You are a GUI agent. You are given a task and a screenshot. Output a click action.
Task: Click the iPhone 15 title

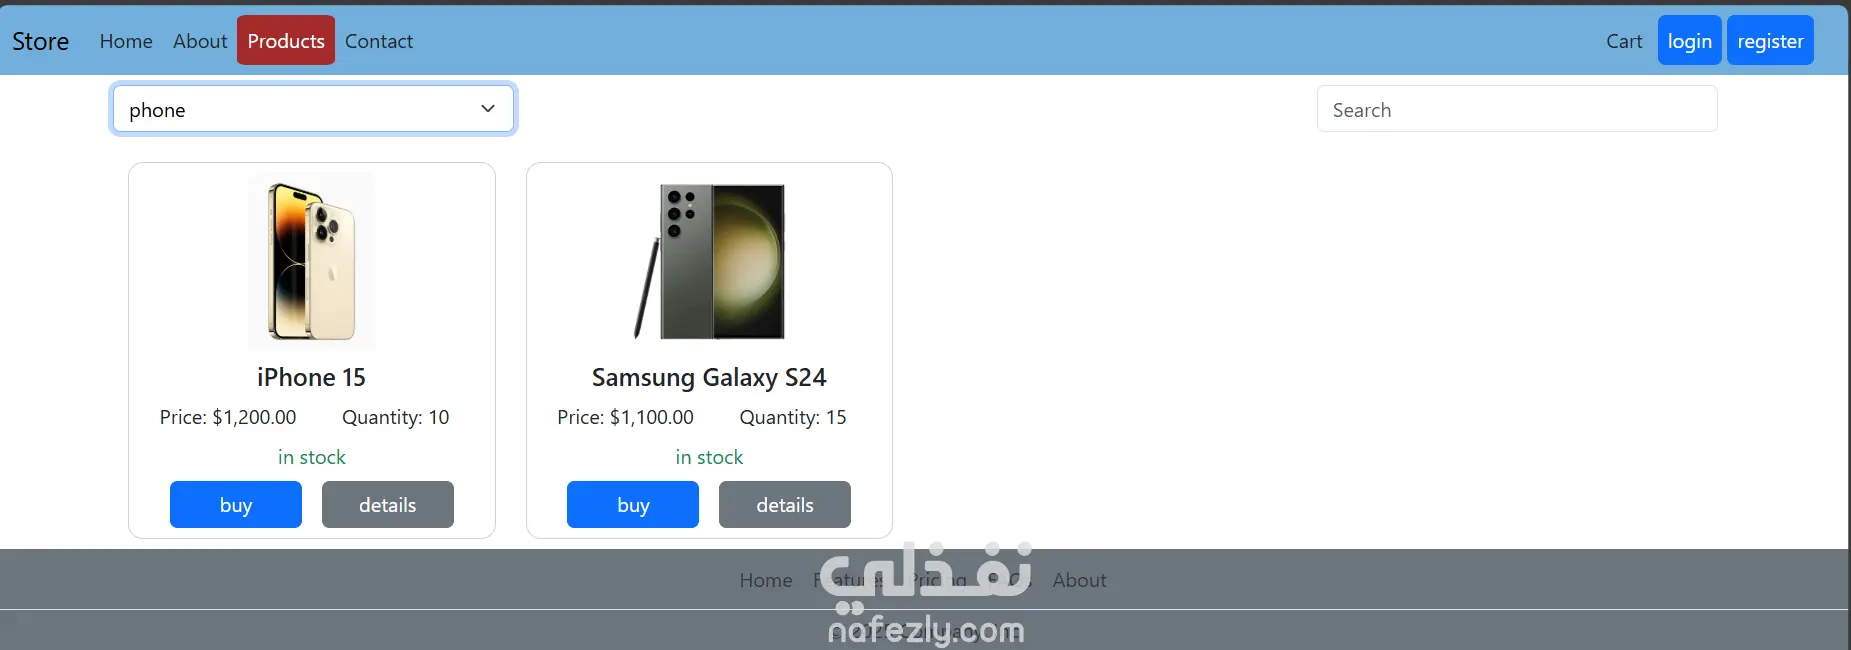(311, 377)
